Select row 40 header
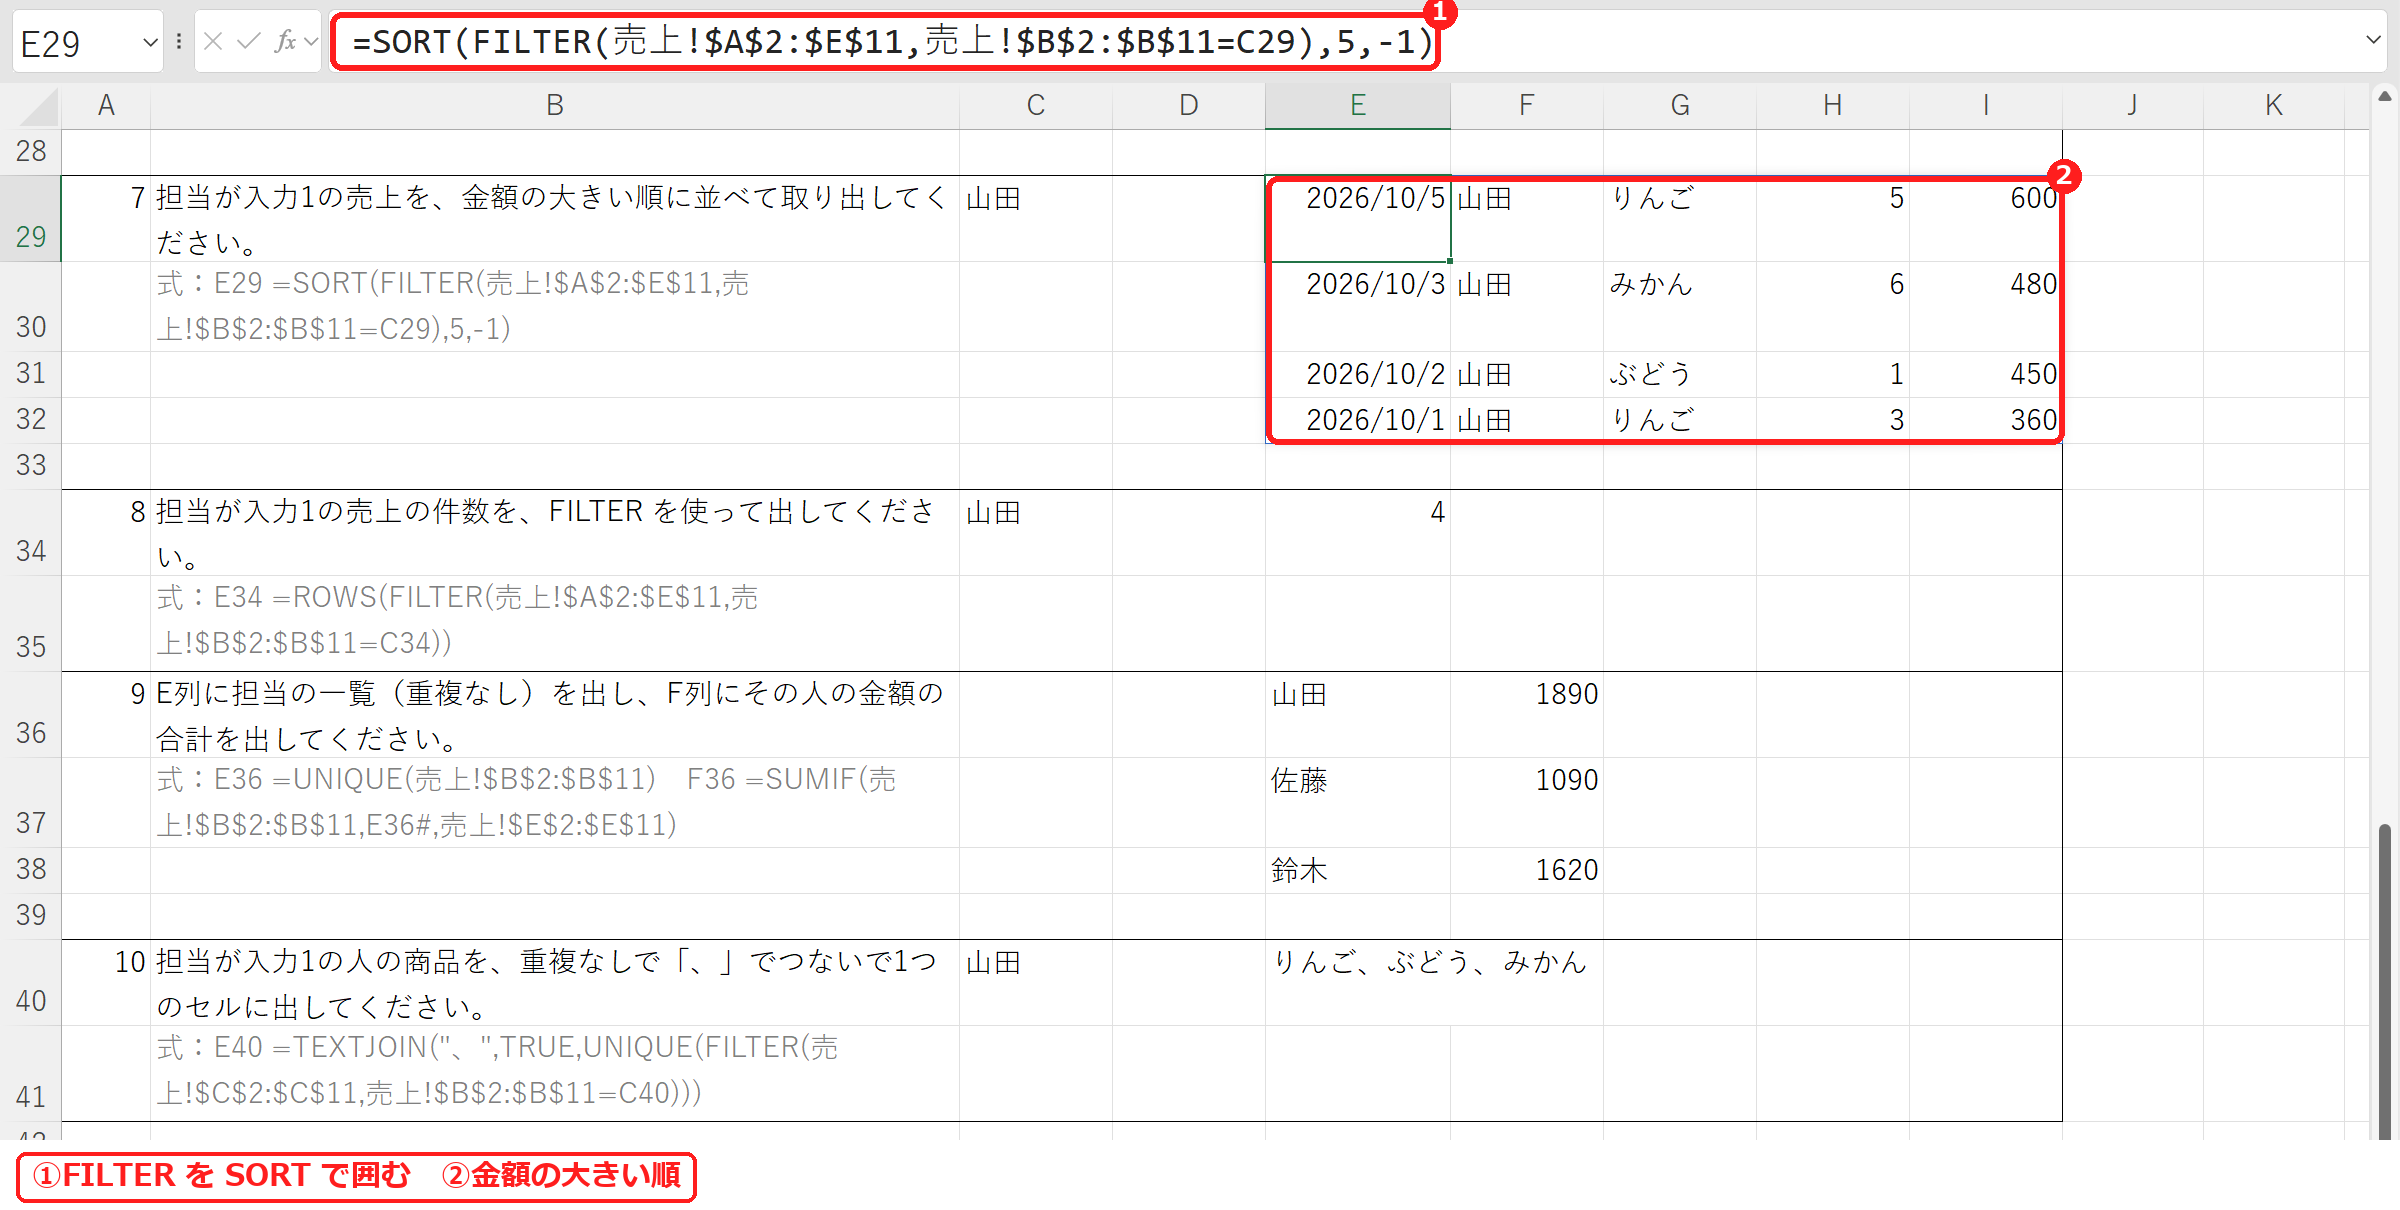The height and width of the screenshot is (1210, 2400). 31,983
